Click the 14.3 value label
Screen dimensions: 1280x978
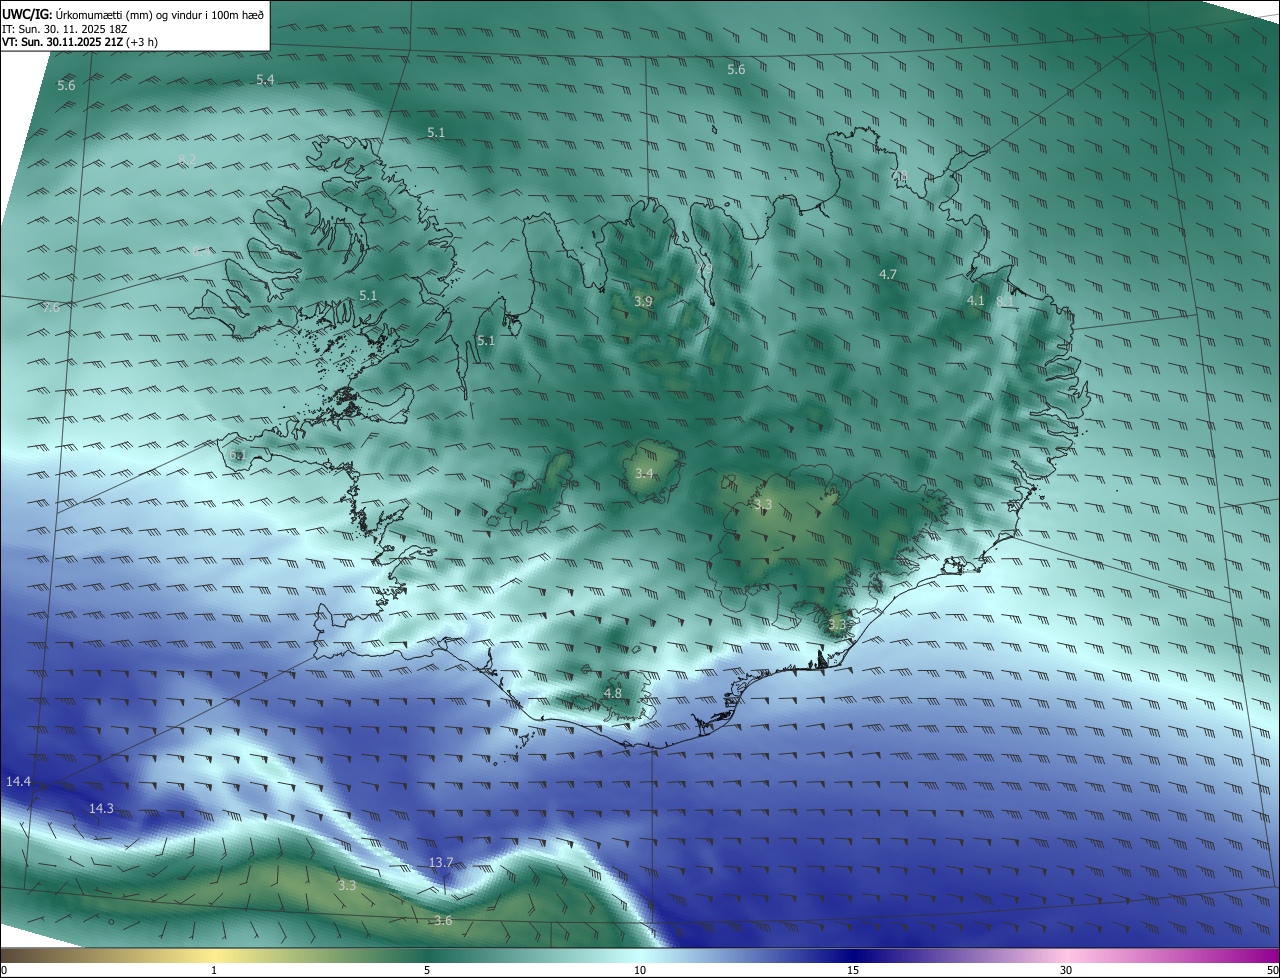click(101, 808)
